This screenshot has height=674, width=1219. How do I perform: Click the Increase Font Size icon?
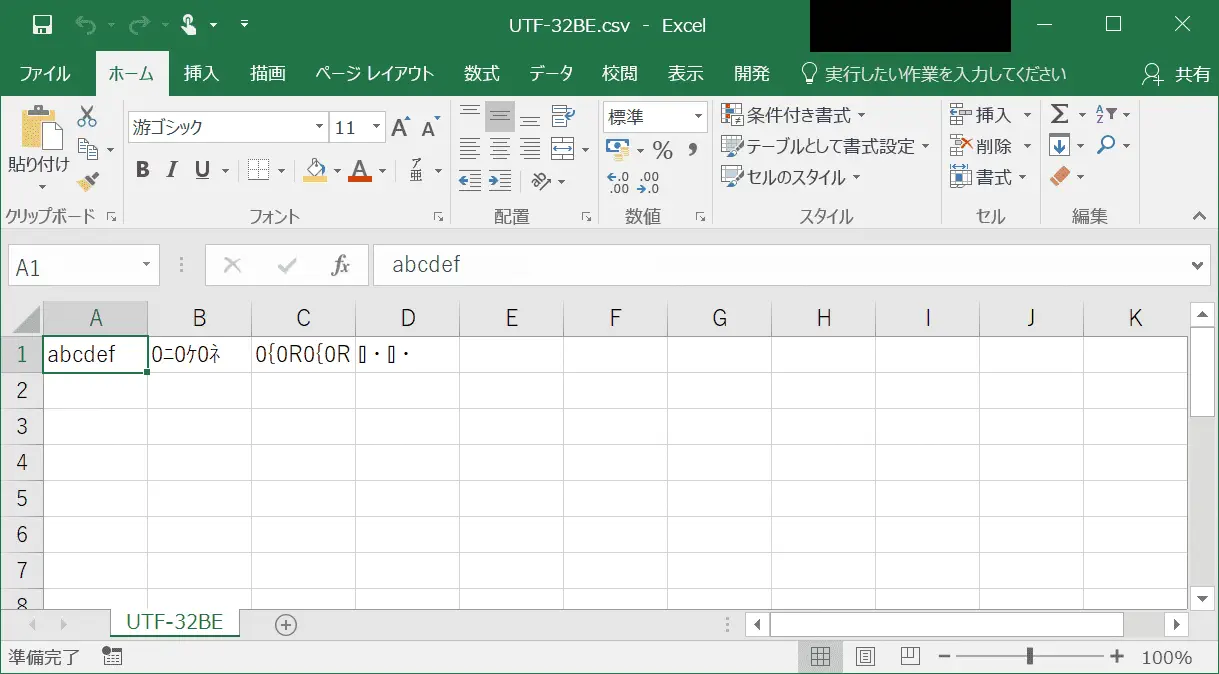tap(400, 127)
